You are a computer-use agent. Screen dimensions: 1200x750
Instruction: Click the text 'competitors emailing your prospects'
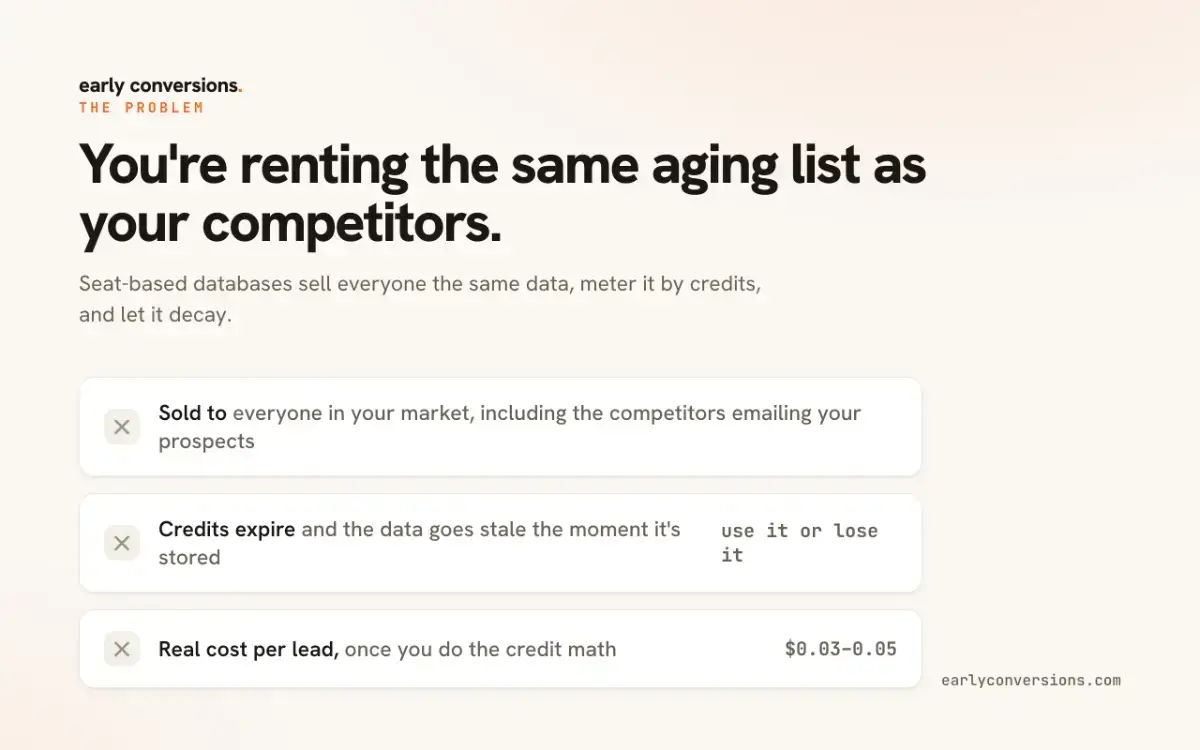(510, 427)
